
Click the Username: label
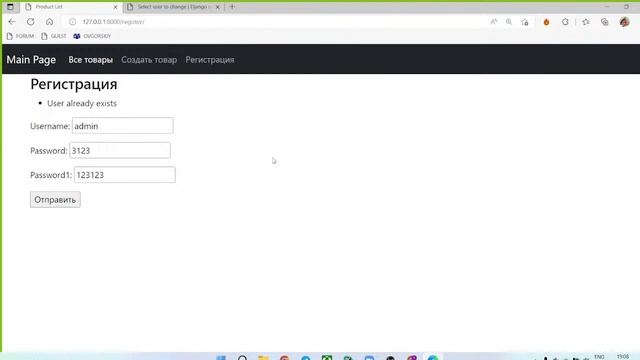[50, 126]
